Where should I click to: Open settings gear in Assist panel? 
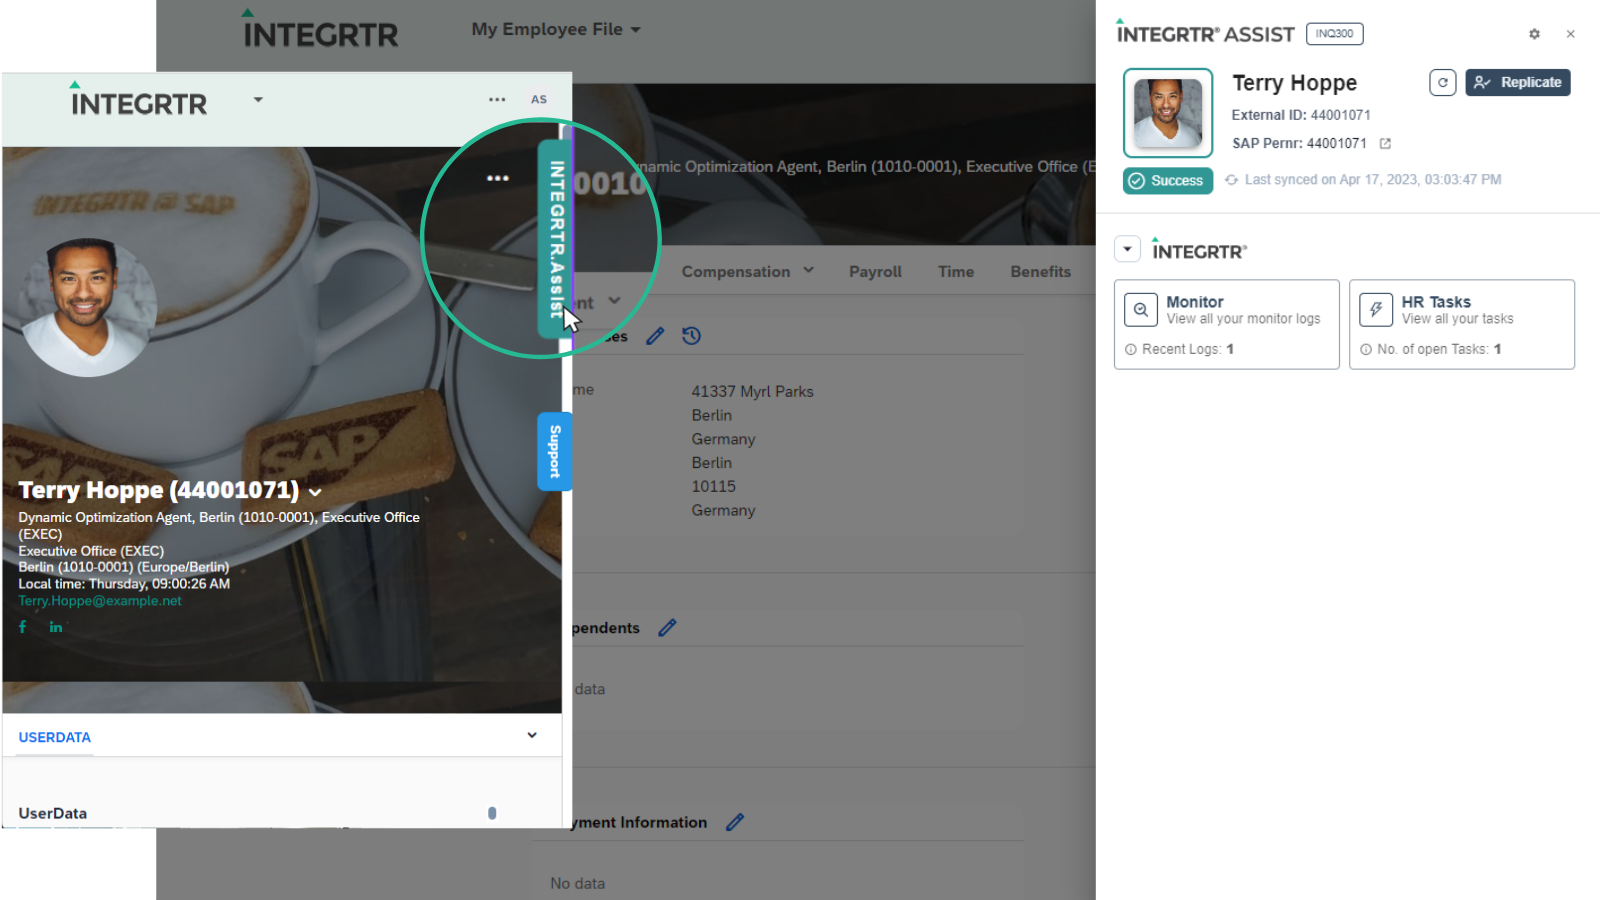(x=1534, y=34)
